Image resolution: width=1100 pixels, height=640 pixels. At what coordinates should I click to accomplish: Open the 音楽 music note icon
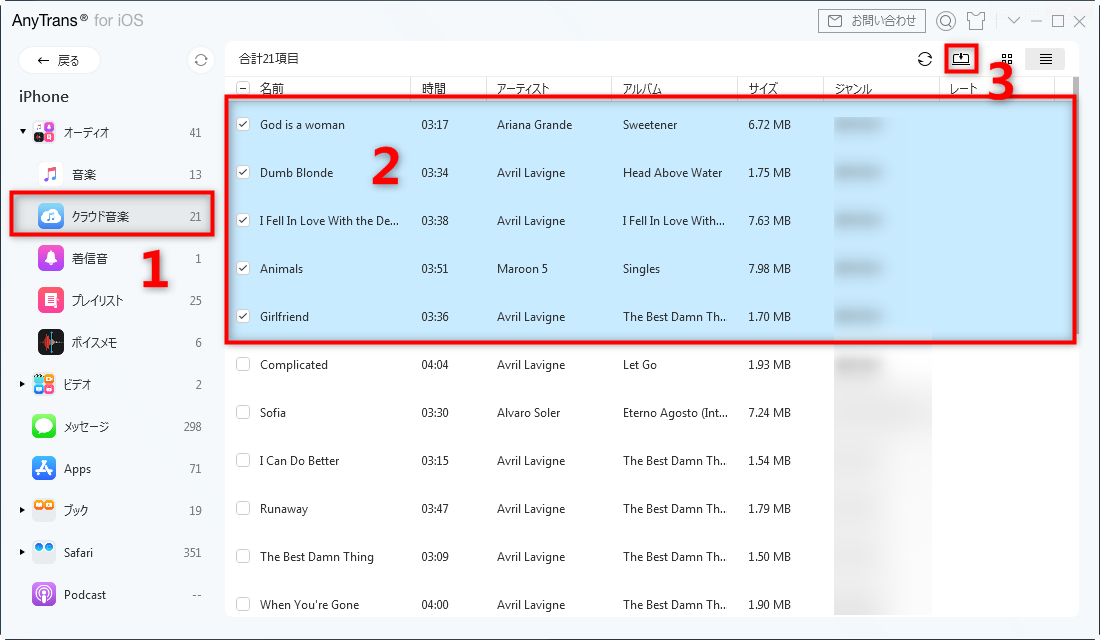pos(51,174)
